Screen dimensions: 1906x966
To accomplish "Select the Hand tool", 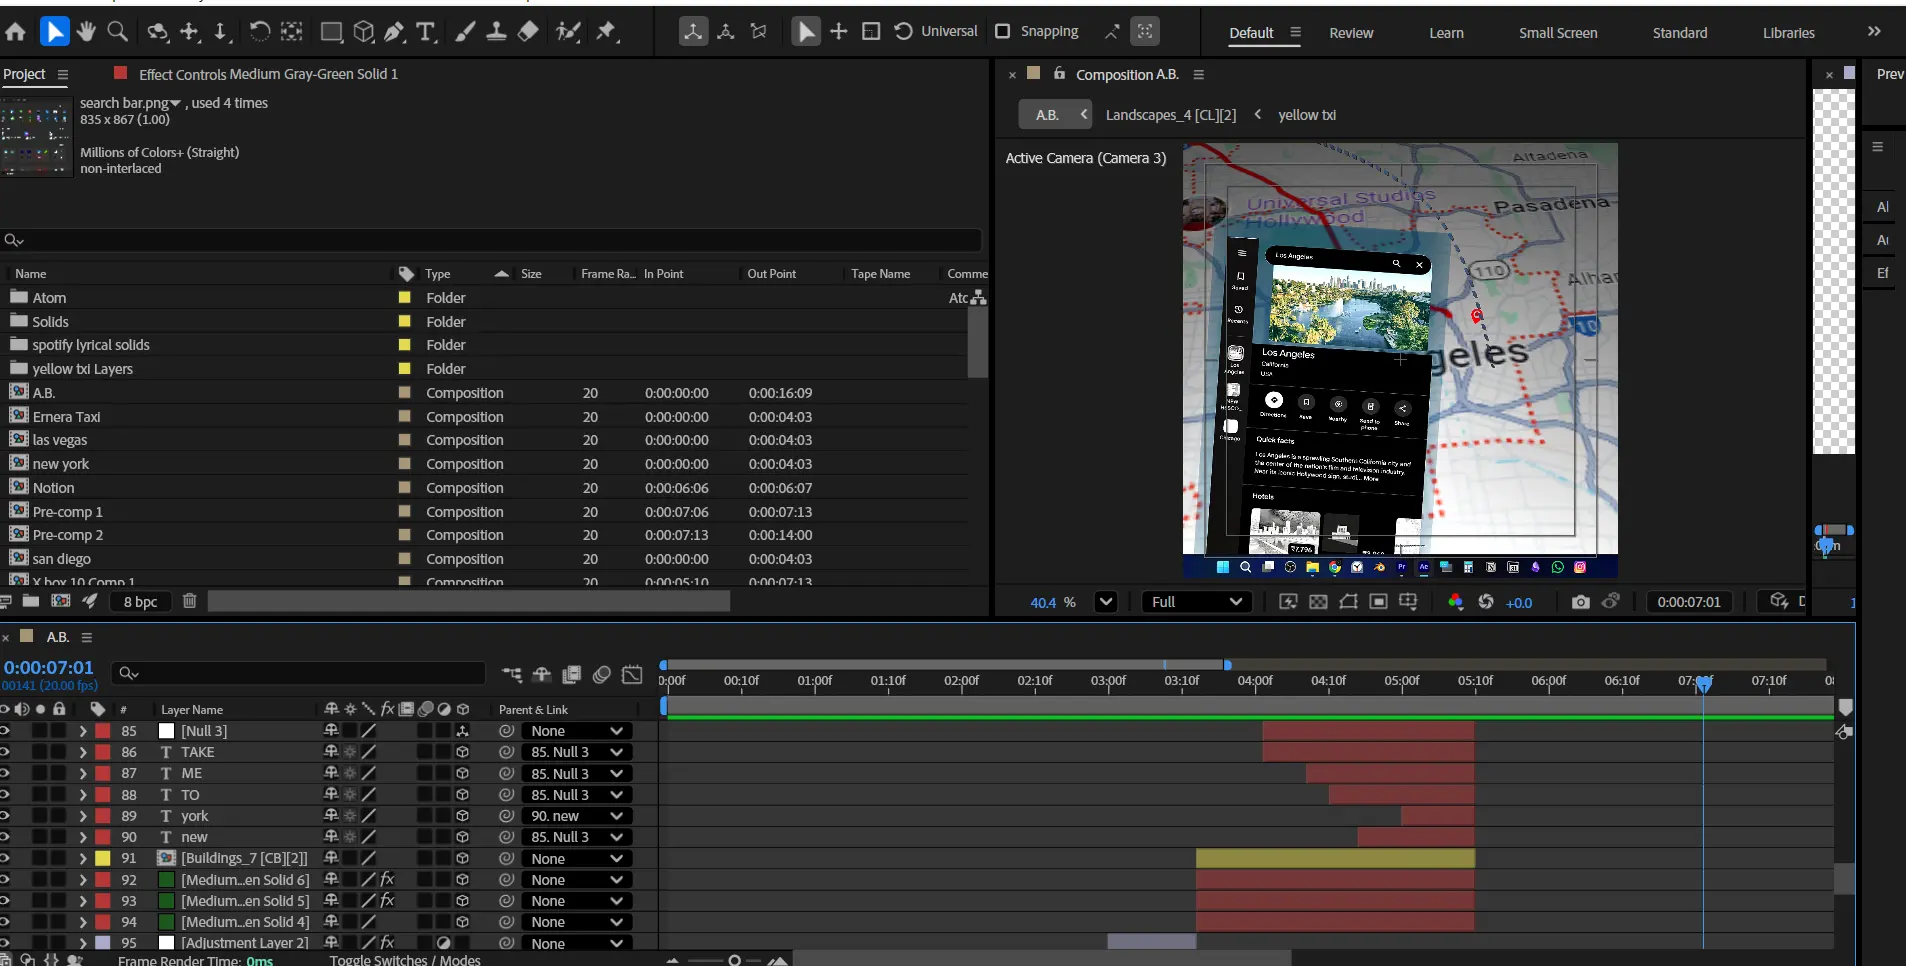I will click(86, 32).
